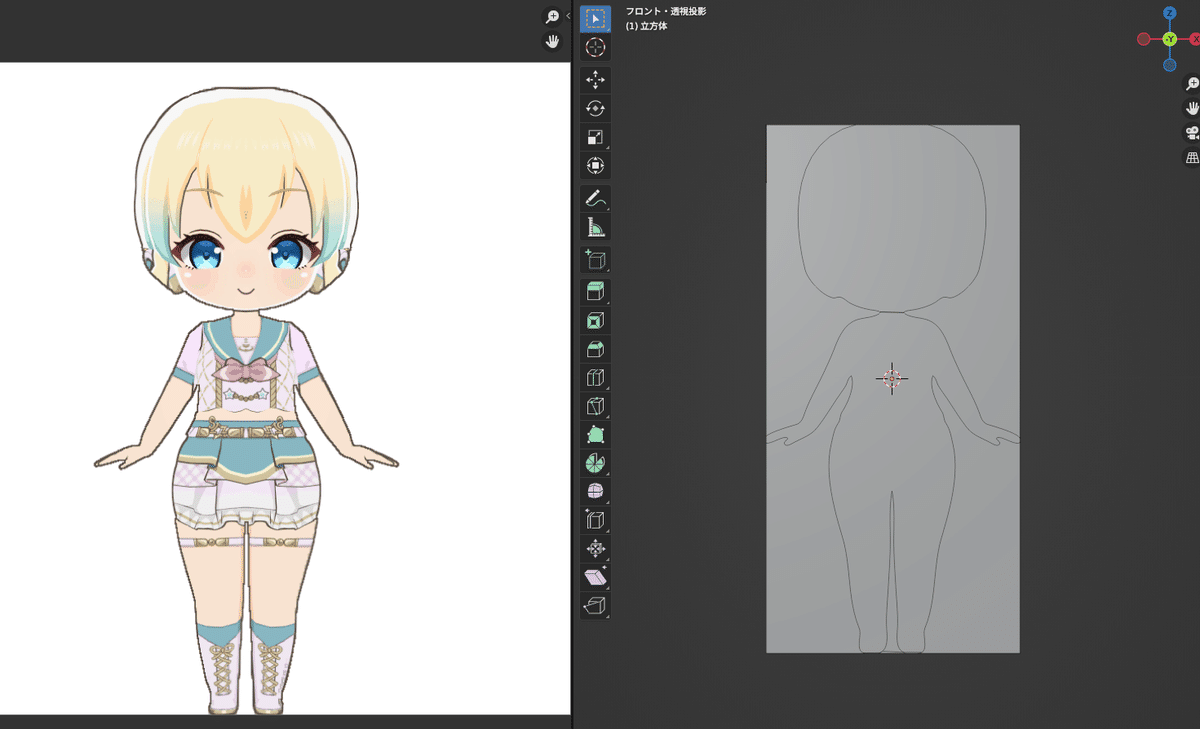Image resolution: width=1200 pixels, height=729 pixels.
Task: Pick the Poly Build tool
Action: (595, 435)
